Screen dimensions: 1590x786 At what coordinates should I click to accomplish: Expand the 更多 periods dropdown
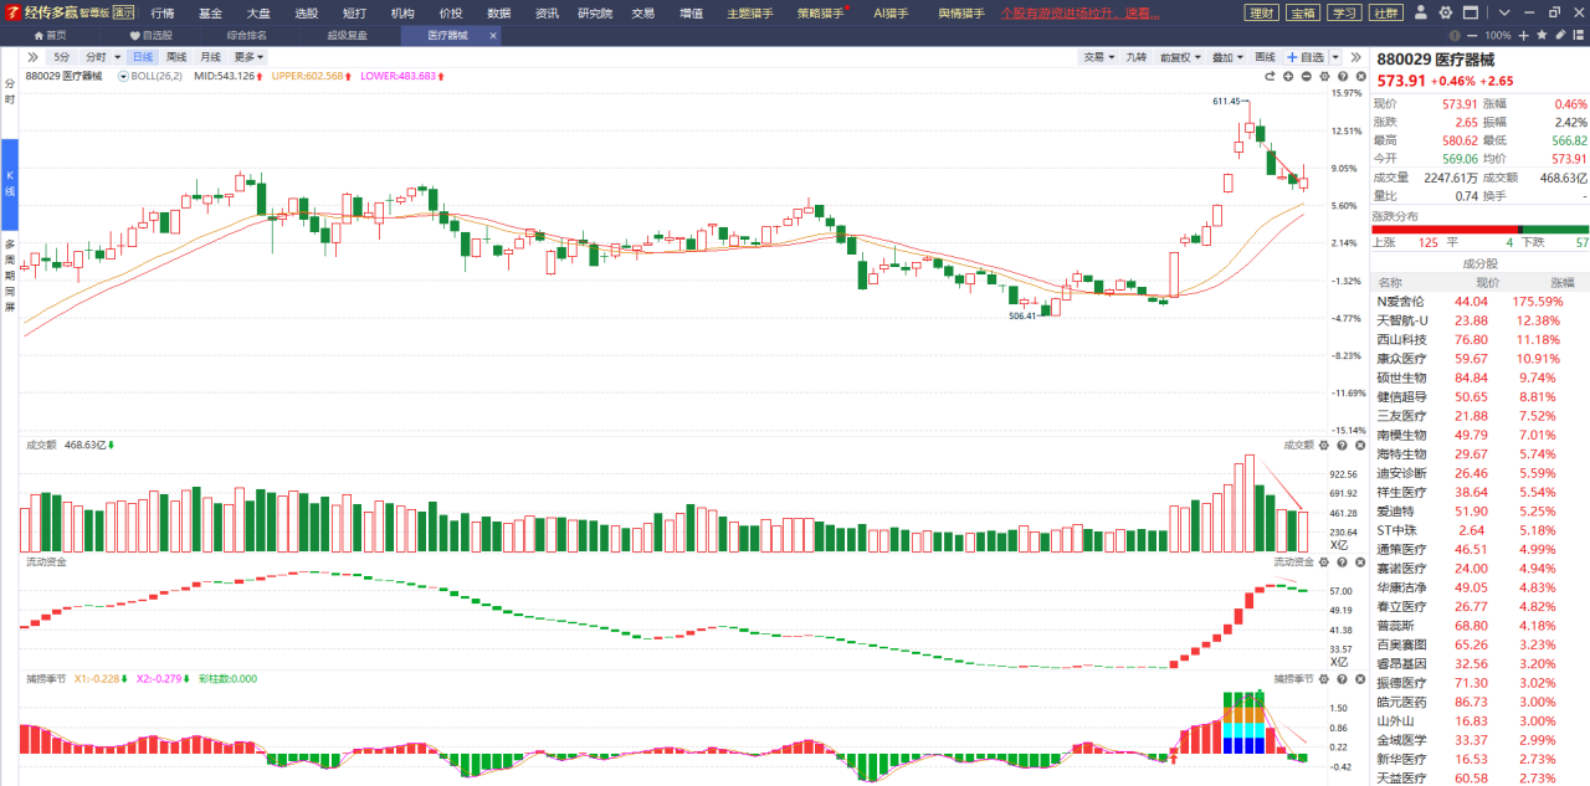point(248,57)
